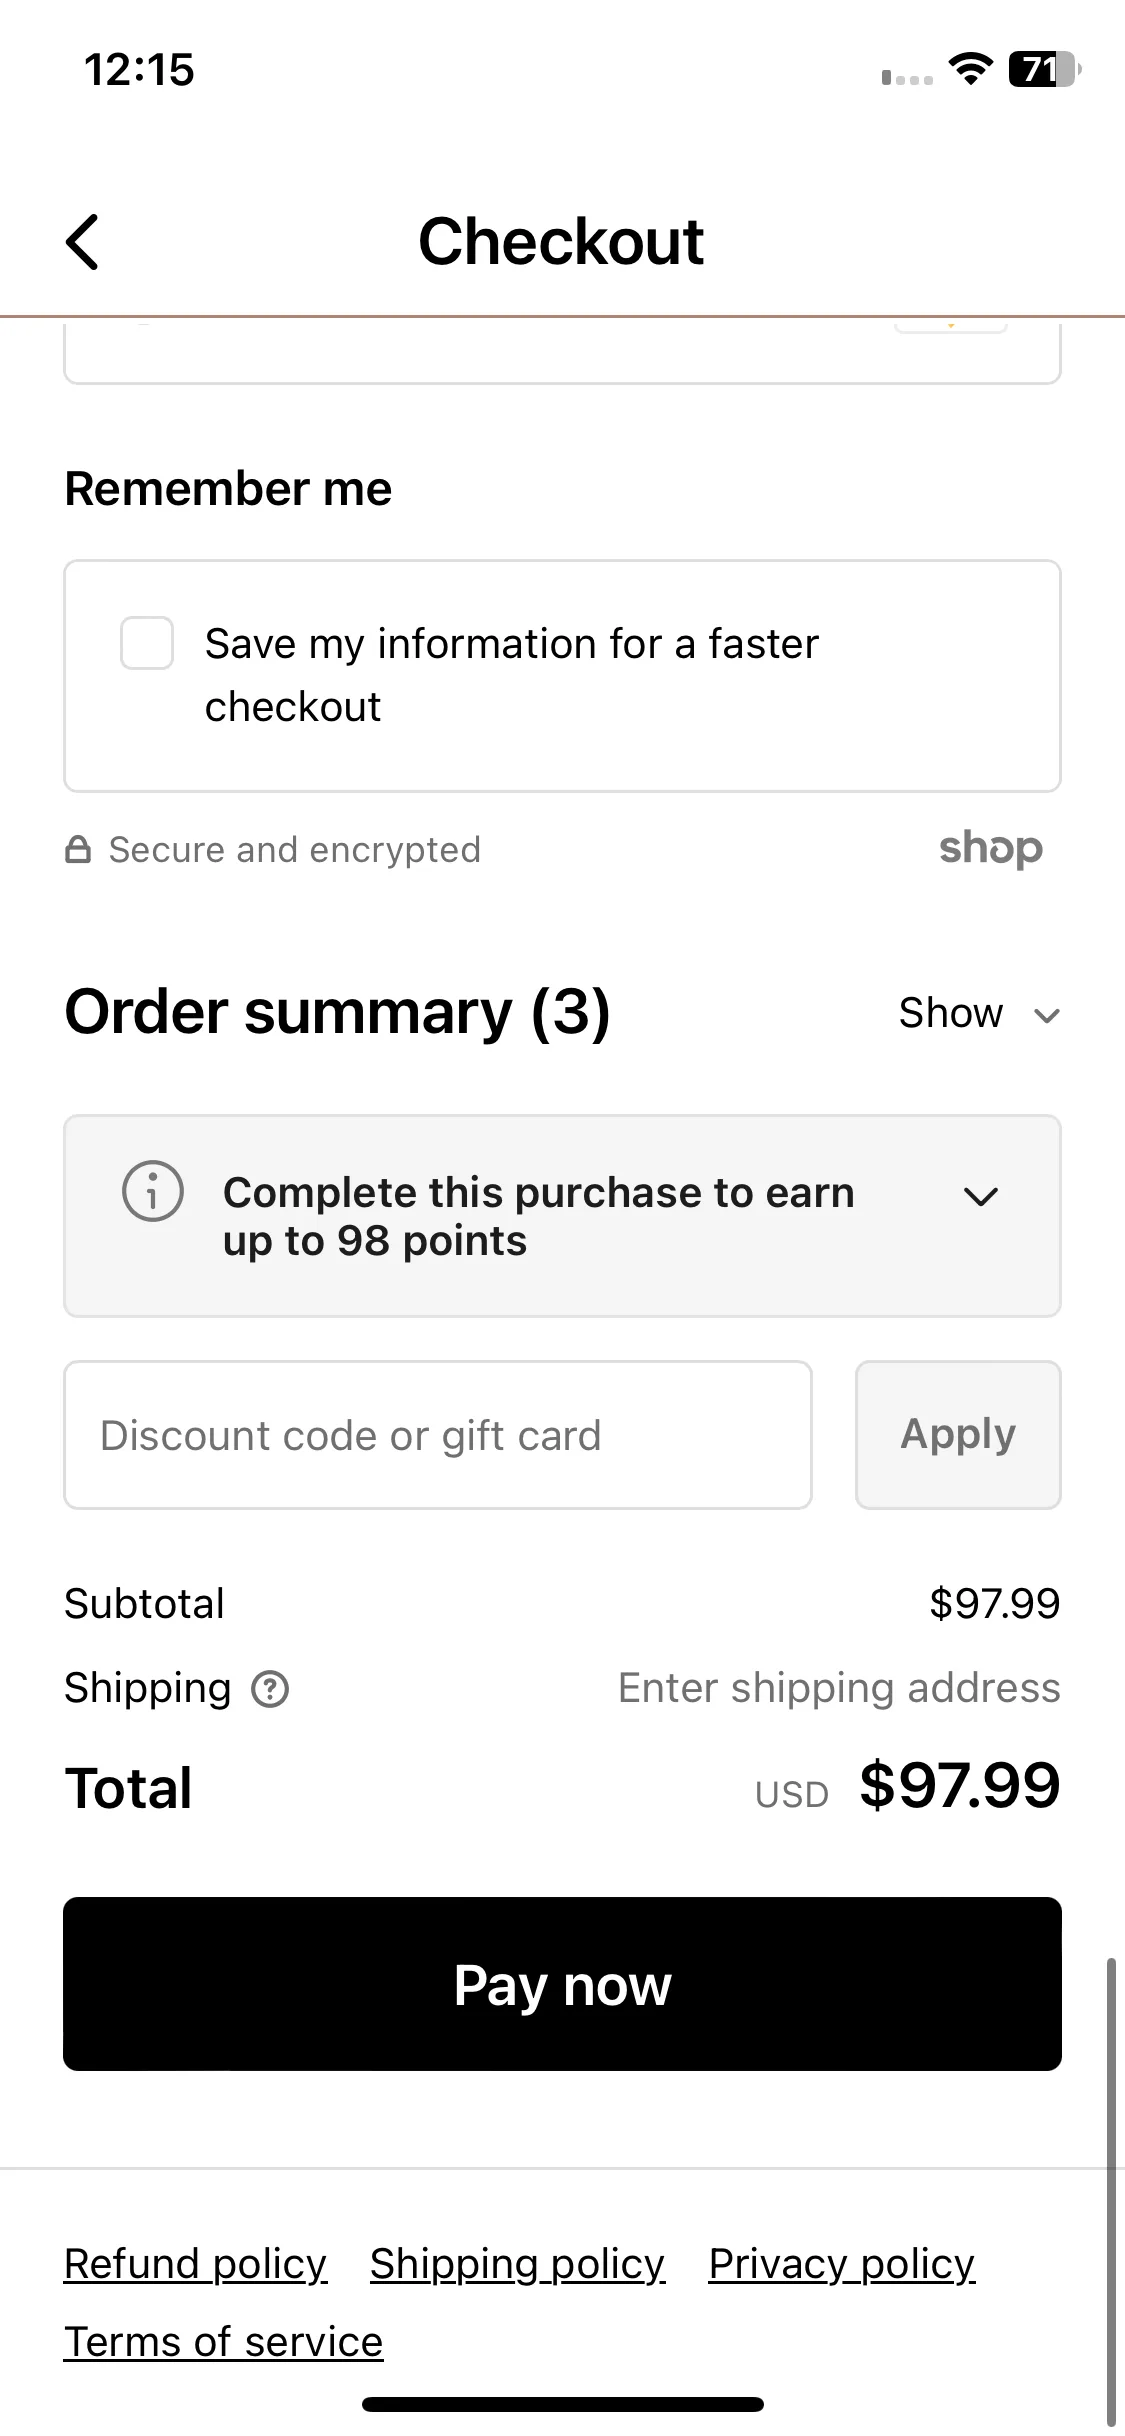The width and height of the screenshot is (1125, 2436).
Task: Tap the cellular signal indicator
Action: [x=907, y=76]
